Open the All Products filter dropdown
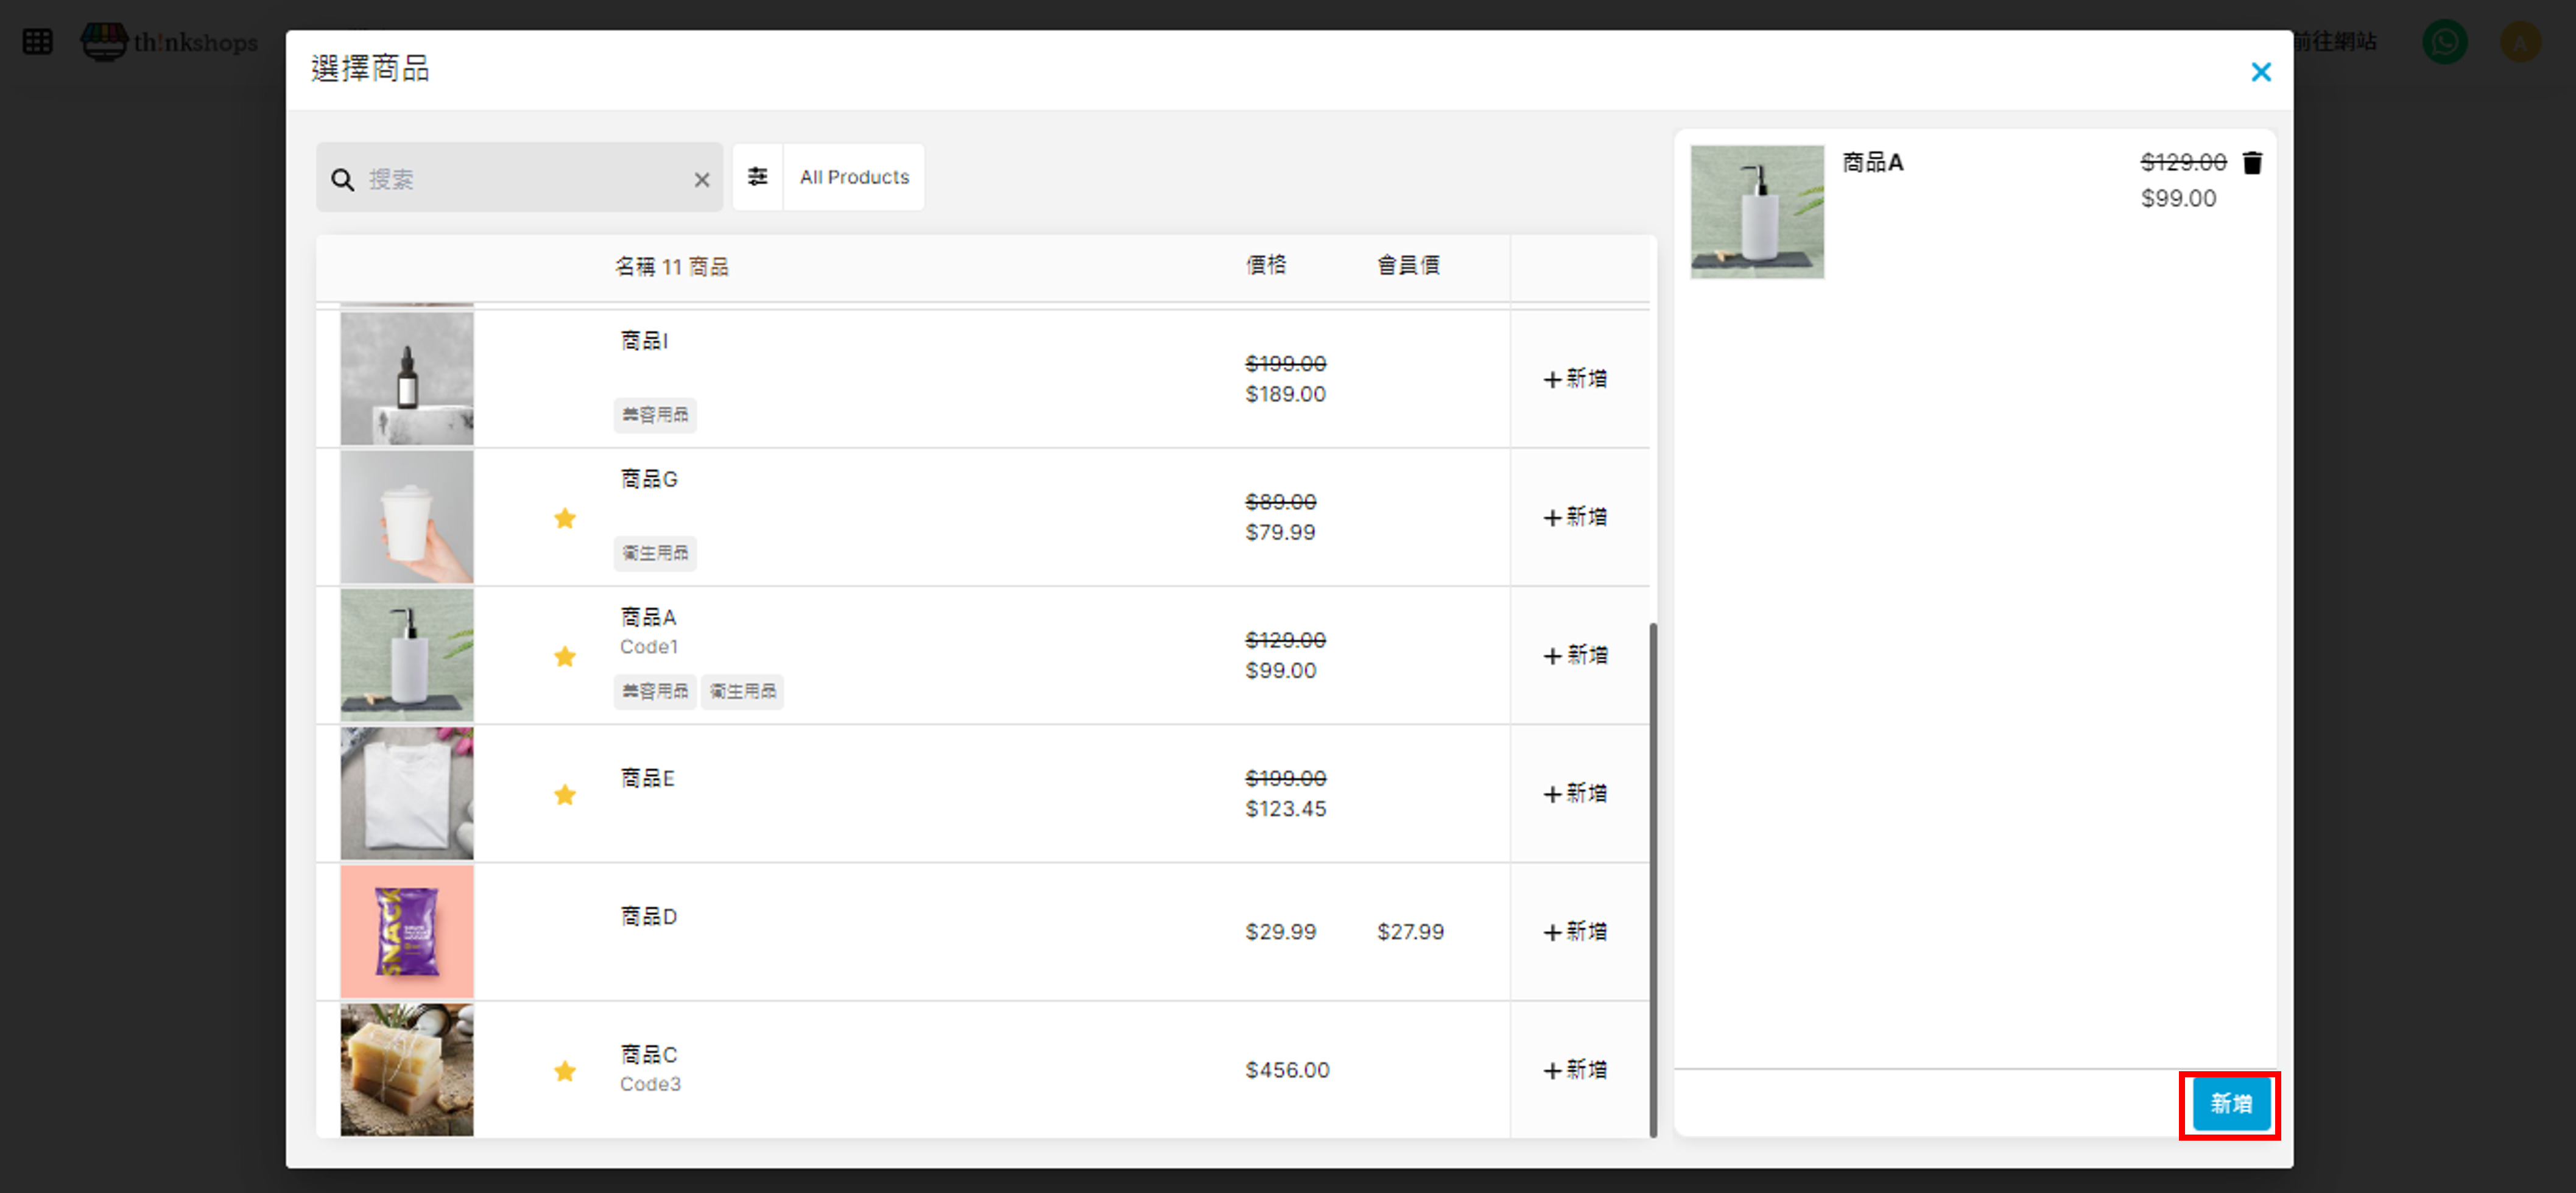Screen dimensions: 2576x1193 point(854,177)
